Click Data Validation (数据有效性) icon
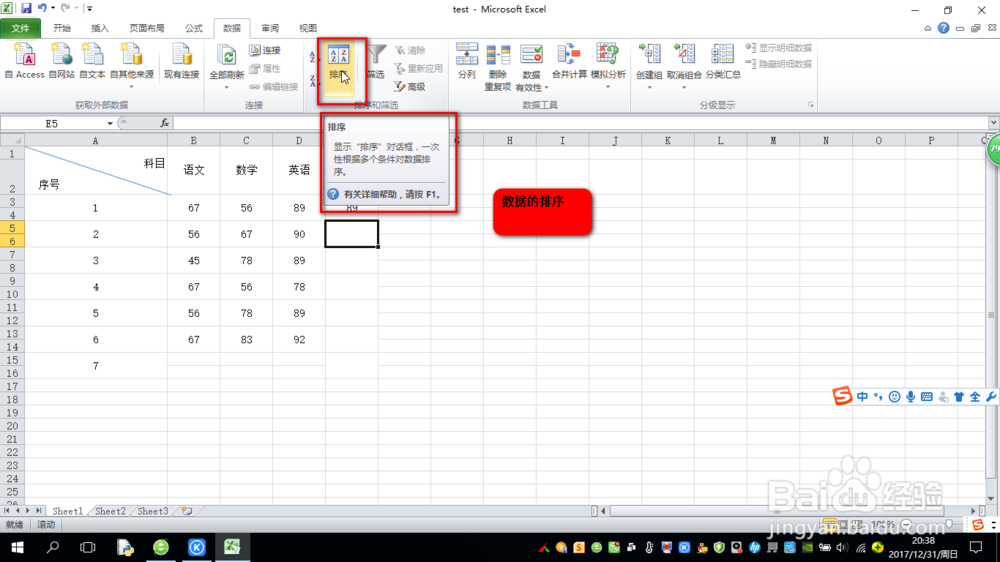 click(531, 55)
